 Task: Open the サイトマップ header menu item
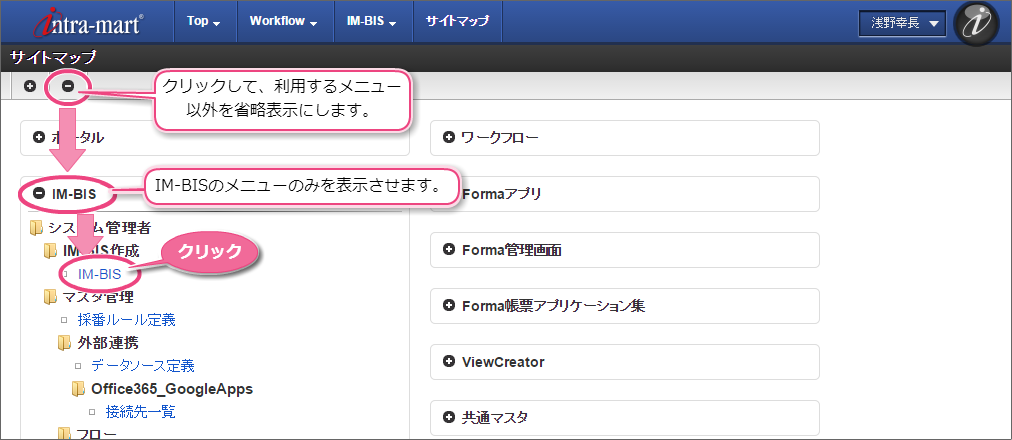tap(456, 21)
